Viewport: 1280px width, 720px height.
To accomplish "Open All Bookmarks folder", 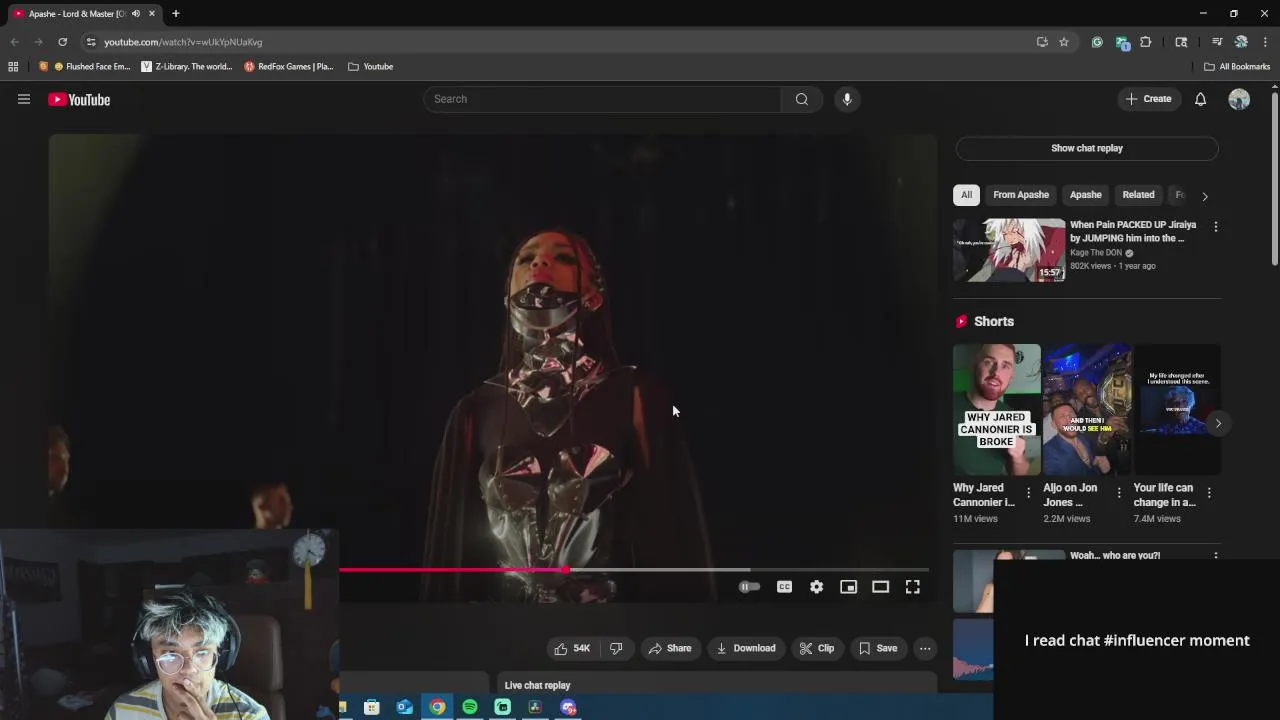I will [x=1236, y=67].
